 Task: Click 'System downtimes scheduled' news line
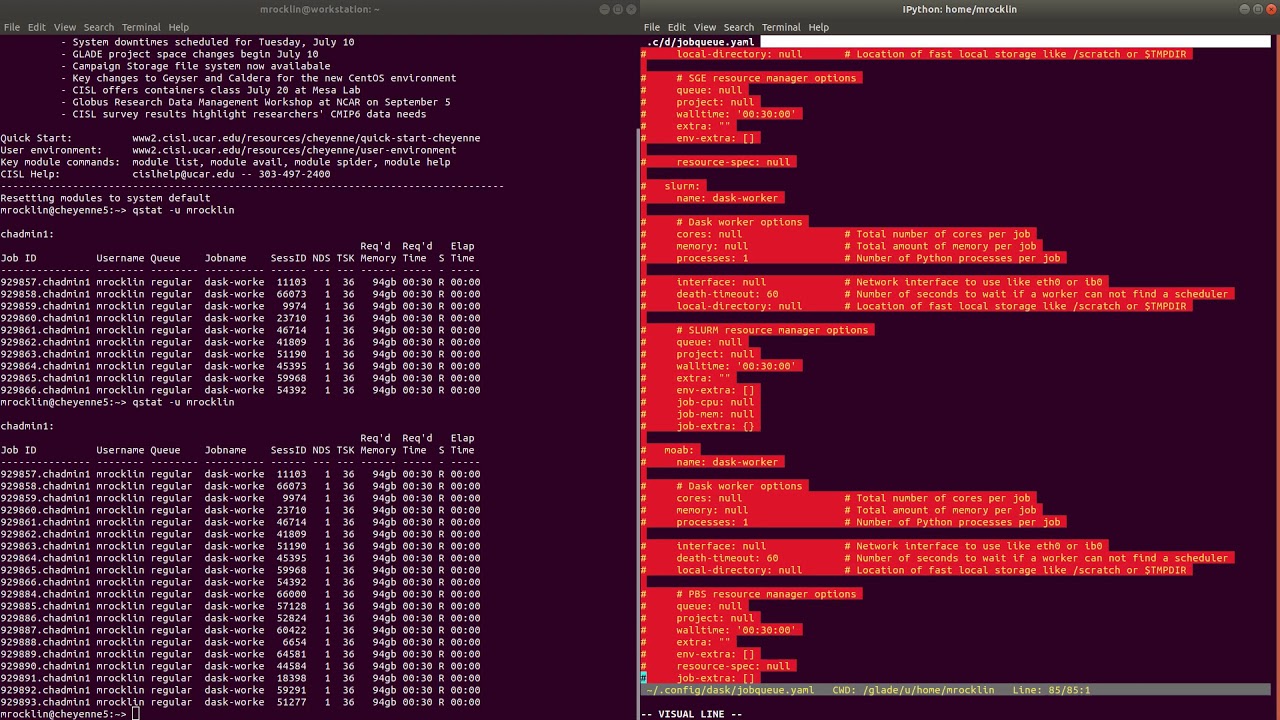pos(207,42)
